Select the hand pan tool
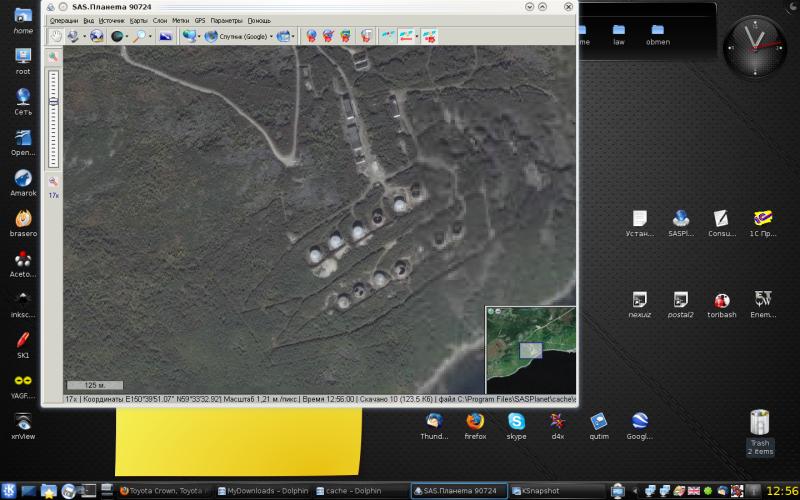Image resolution: width=800 pixels, height=500 pixels. (57, 36)
